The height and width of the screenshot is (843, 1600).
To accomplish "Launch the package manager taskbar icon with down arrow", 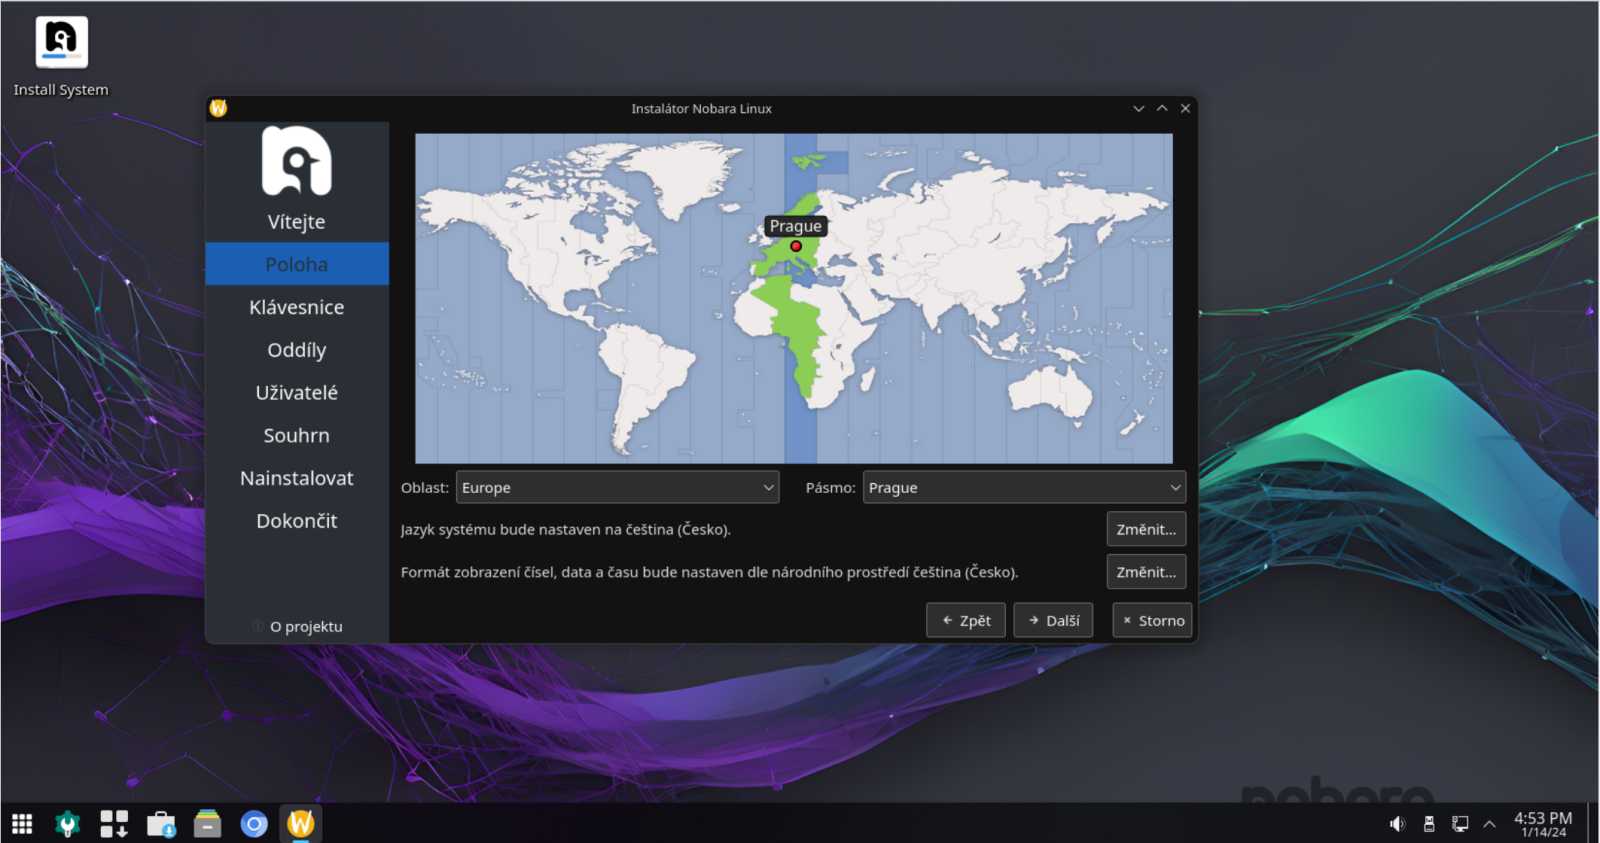I will tap(114, 824).
